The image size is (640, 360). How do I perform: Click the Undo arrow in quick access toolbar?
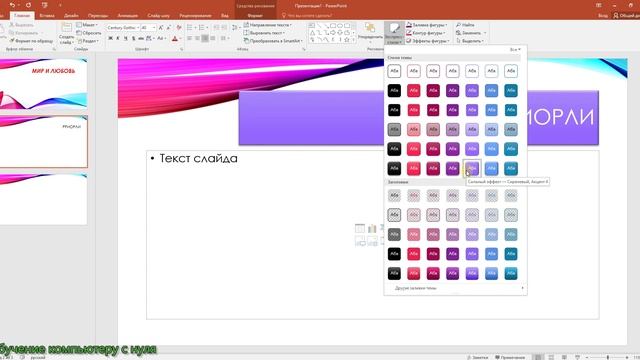[12, 5]
